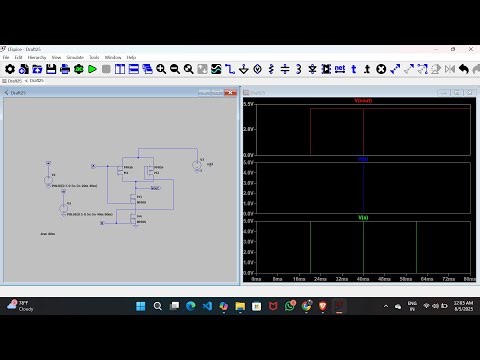Click the grayed autorange toolbar icon

pos(202,69)
